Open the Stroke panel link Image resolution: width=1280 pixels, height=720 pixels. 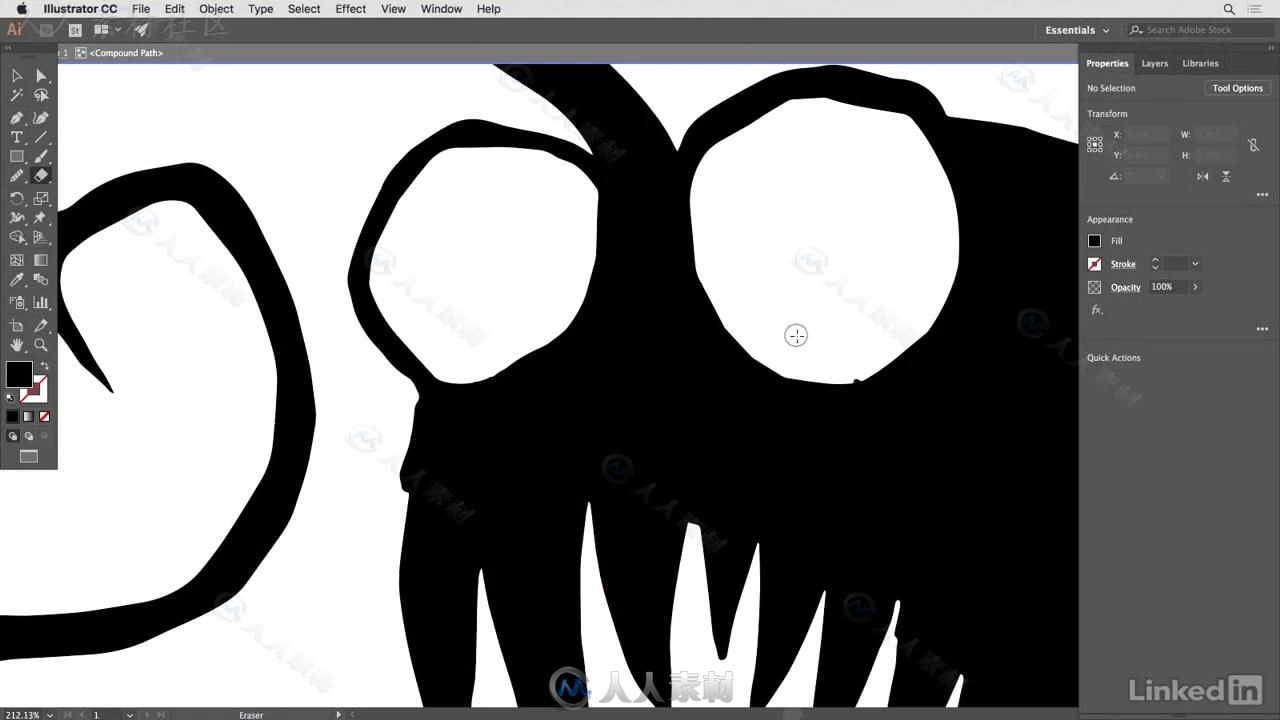pos(1123,264)
